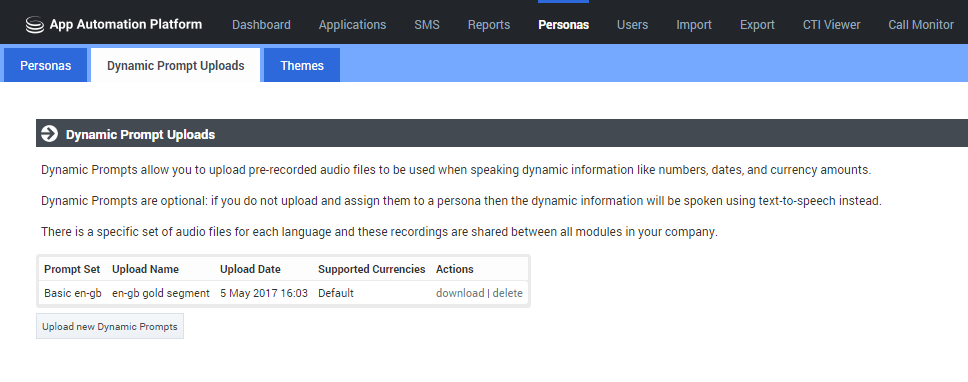Click the Default currency cell

tap(336, 293)
